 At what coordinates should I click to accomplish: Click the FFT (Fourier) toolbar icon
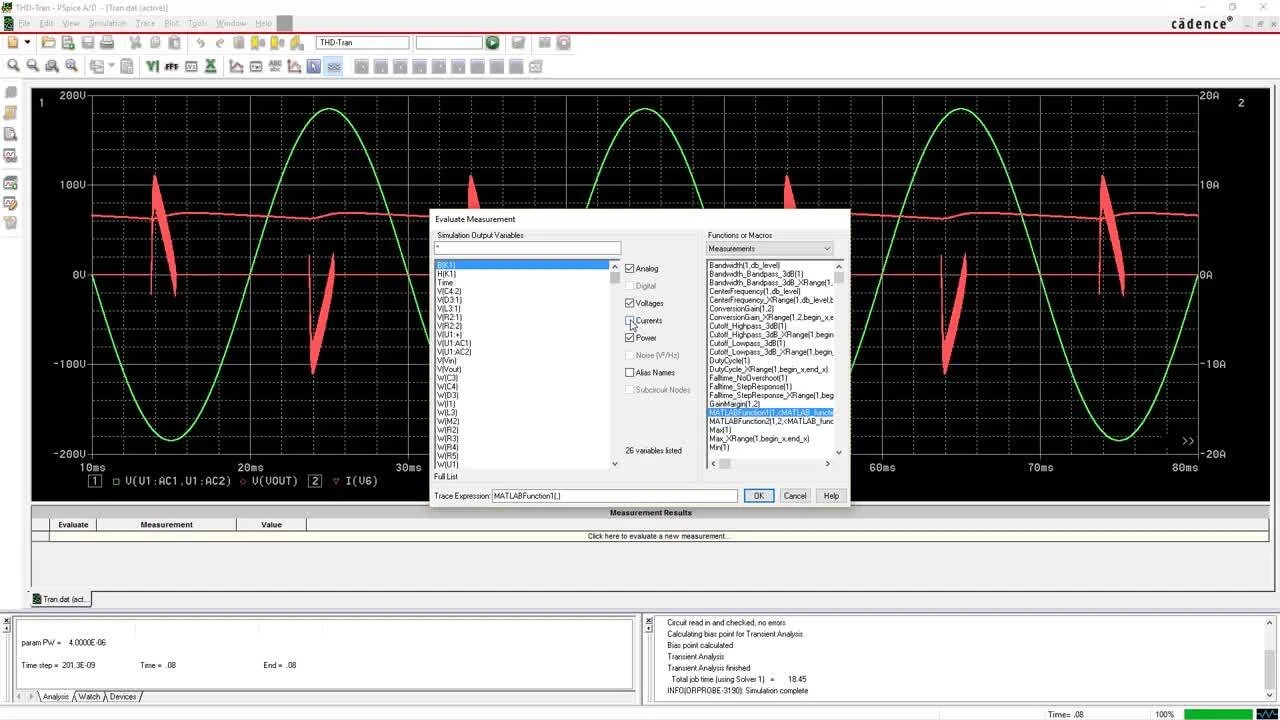(172, 66)
